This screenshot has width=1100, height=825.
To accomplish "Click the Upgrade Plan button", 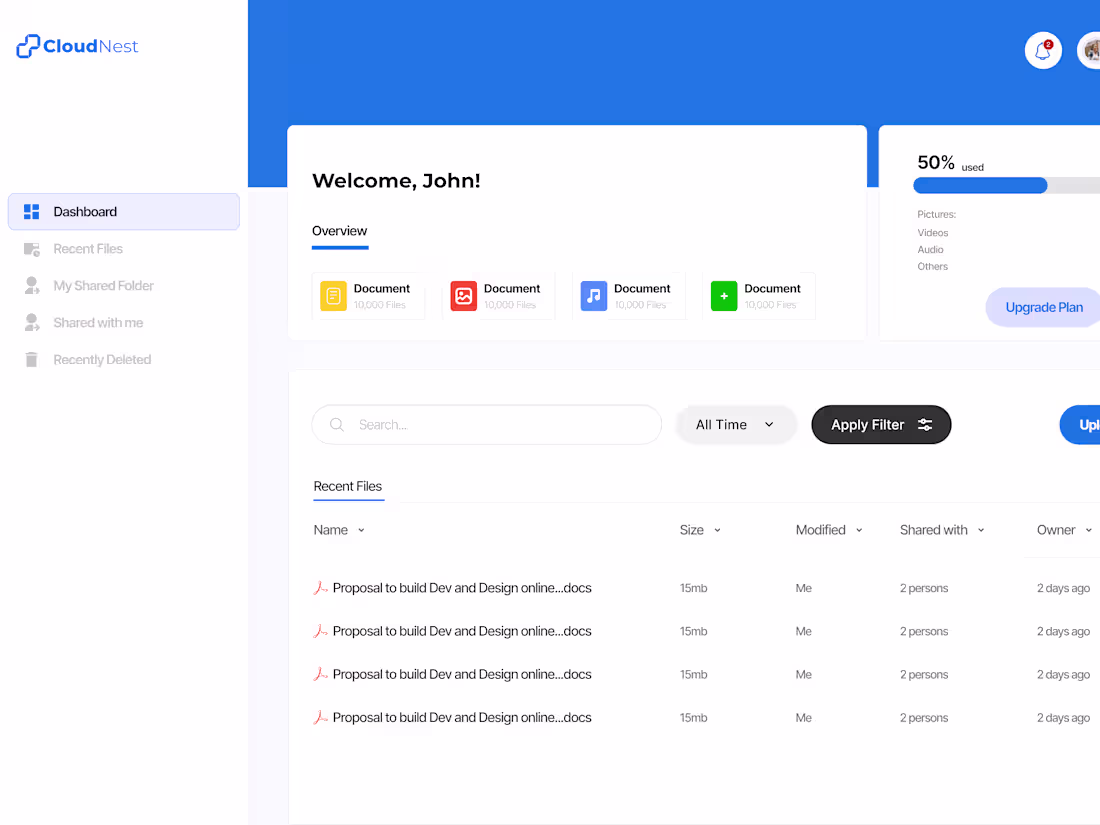I will 1043,307.
